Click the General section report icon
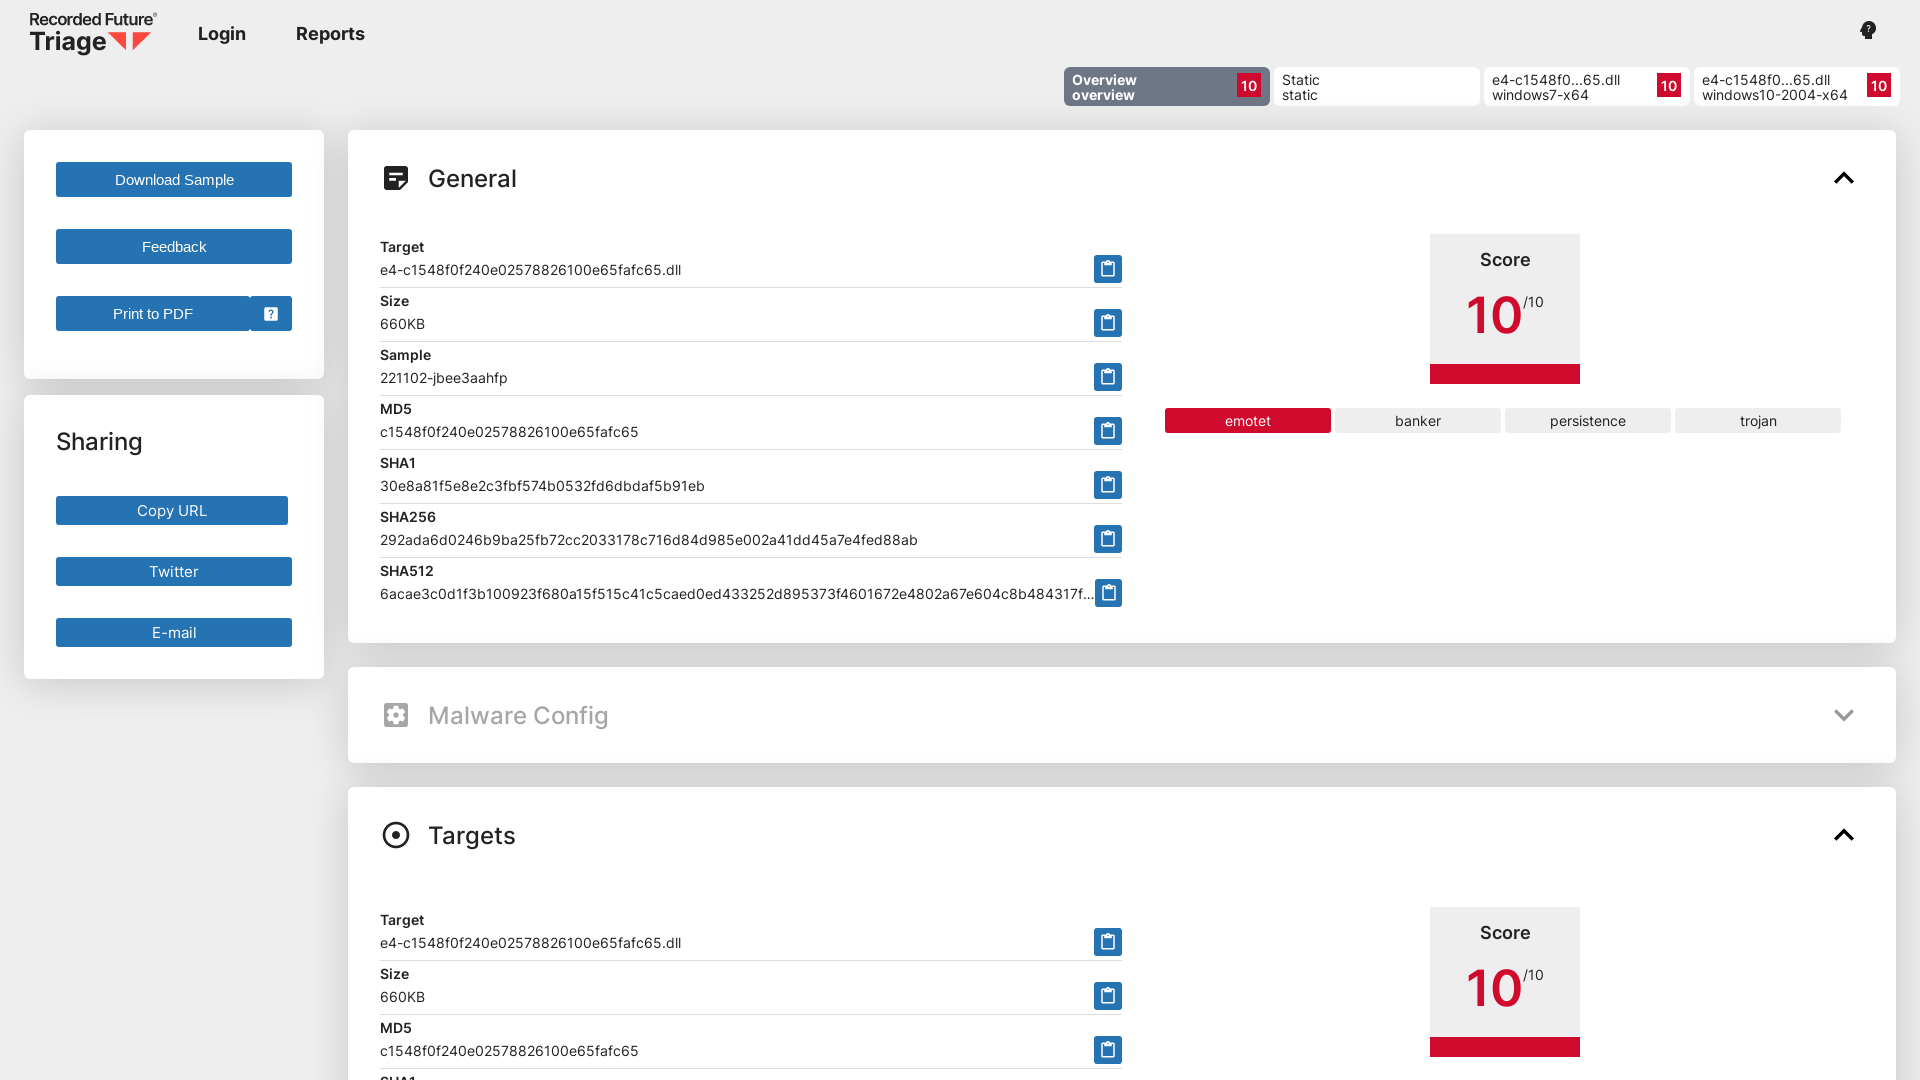1920x1080 pixels. [397, 177]
